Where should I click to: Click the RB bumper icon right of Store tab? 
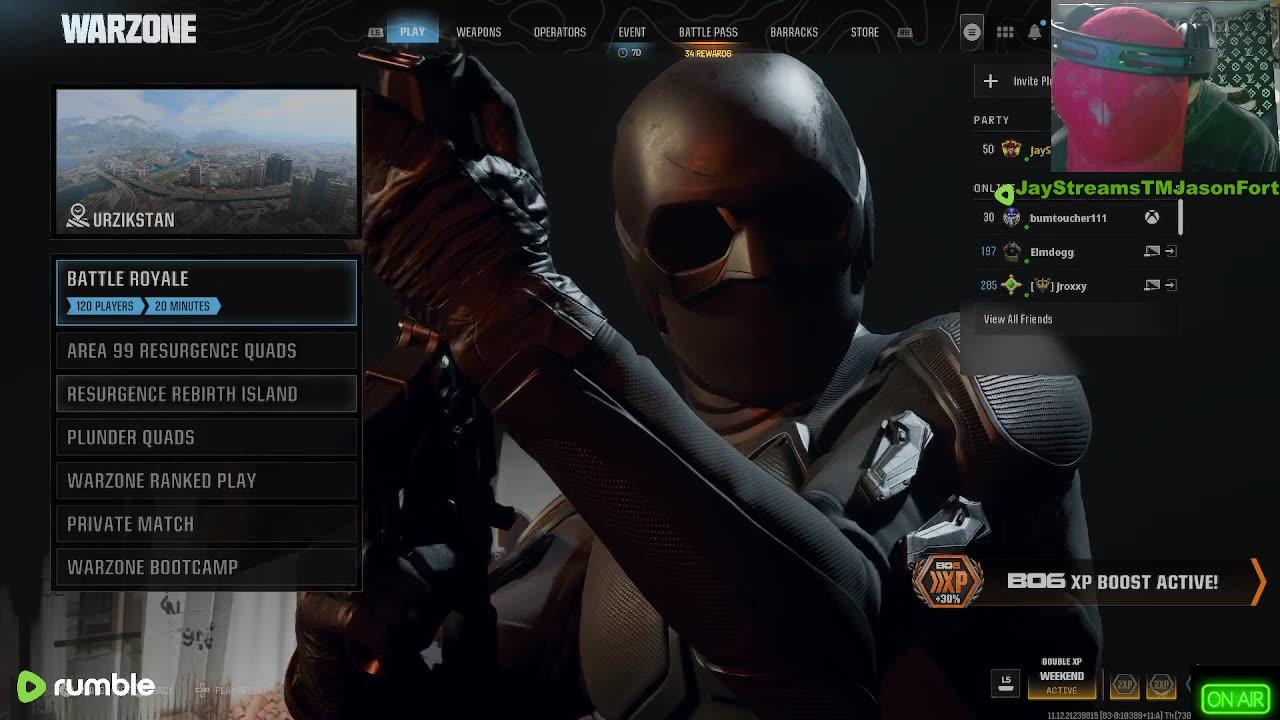coord(905,32)
